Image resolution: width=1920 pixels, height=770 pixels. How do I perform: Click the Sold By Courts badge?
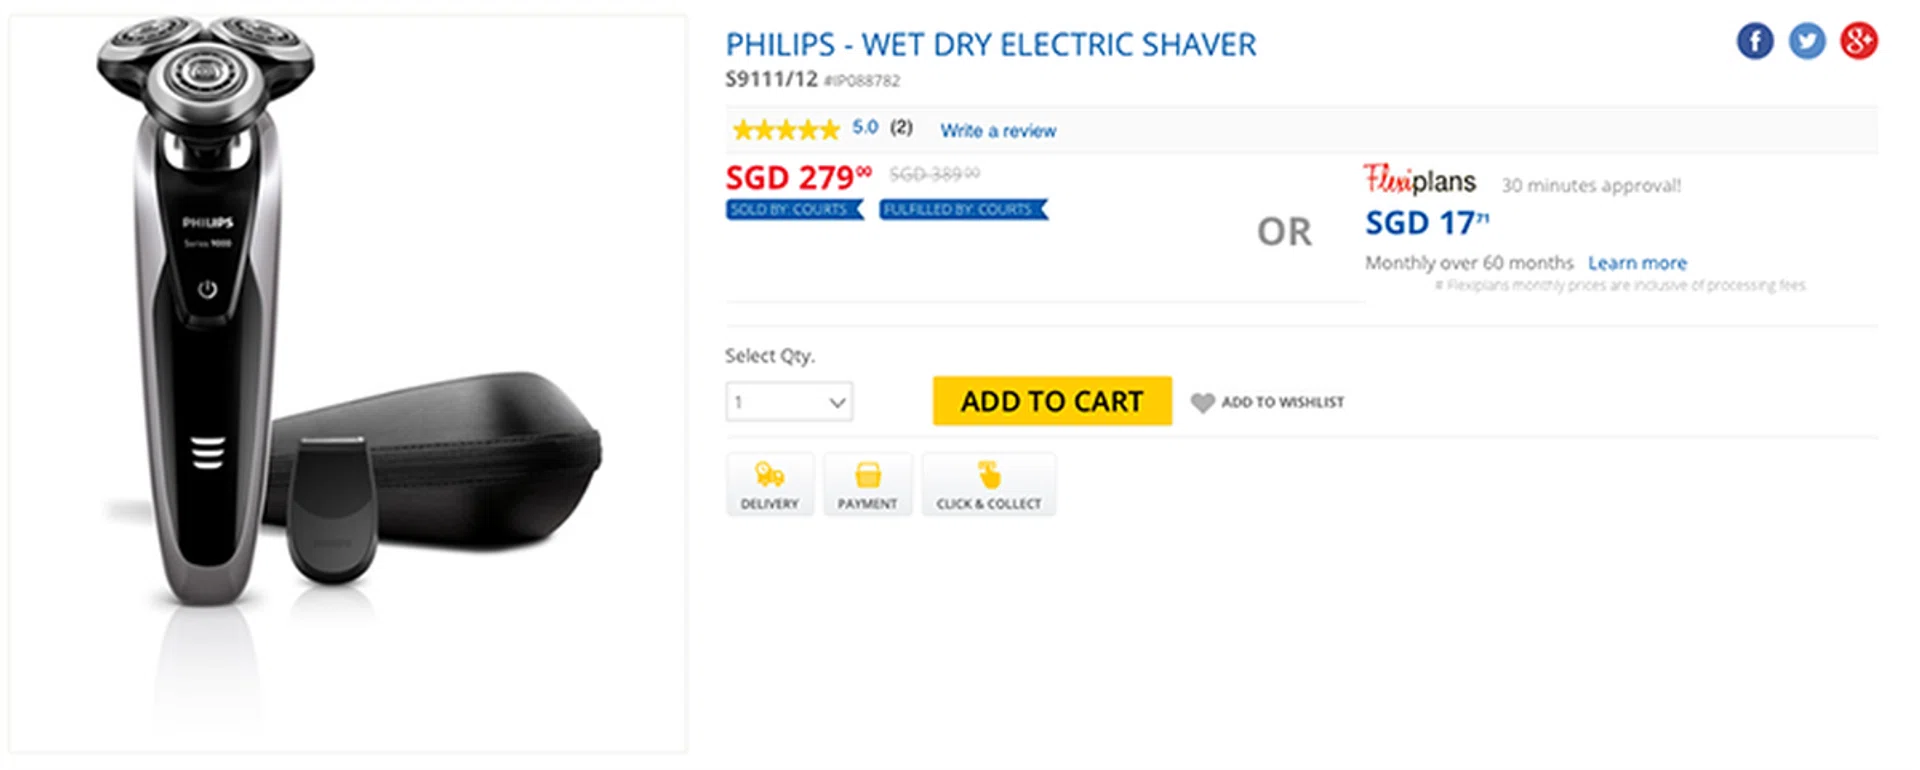coord(794,210)
